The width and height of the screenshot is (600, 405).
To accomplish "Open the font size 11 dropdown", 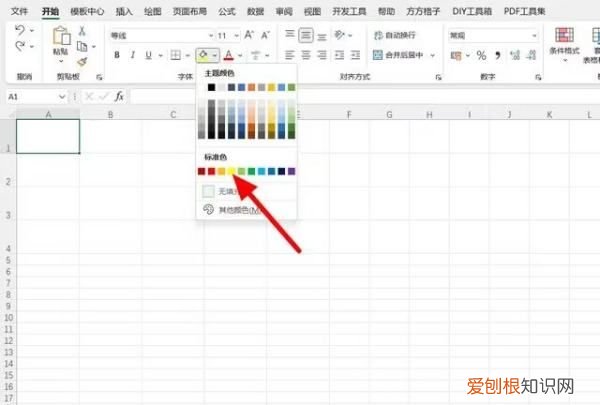I will [237, 36].
